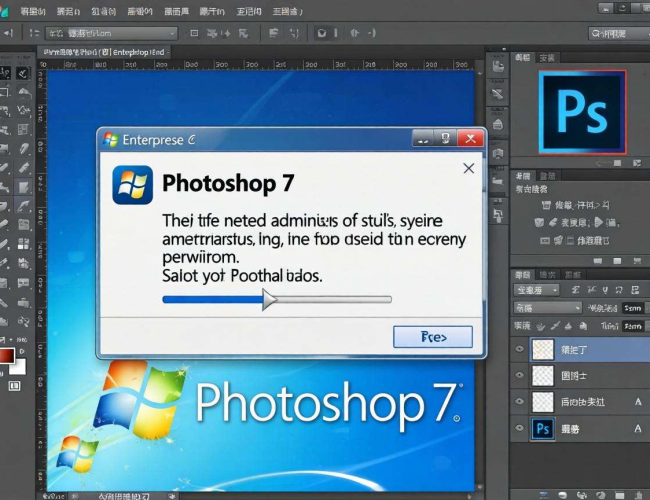Click the padlock icon in the Layers lock row
The image size is (650, 500).
coord(583,326)
